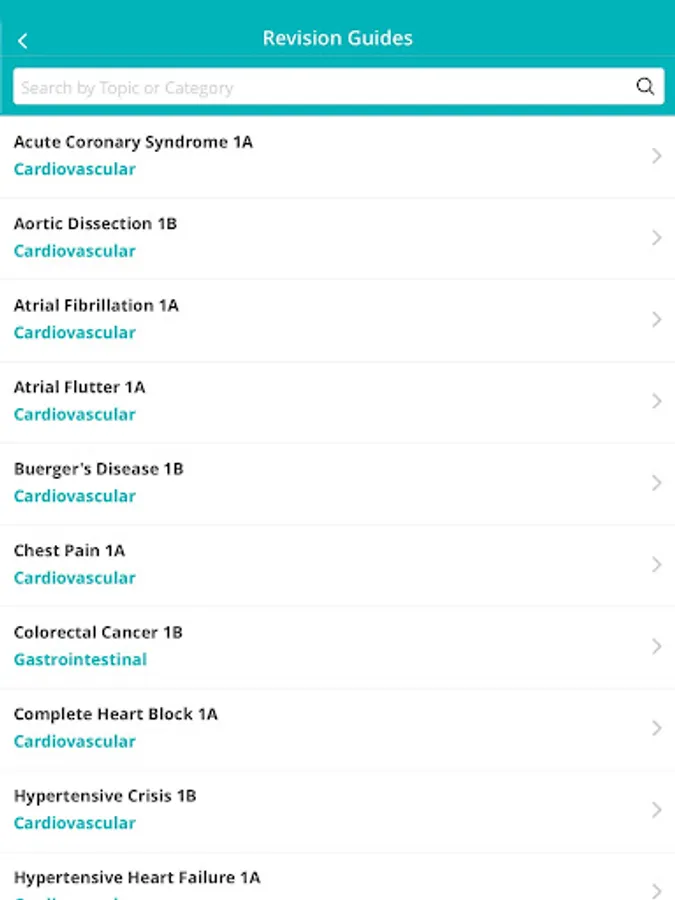Tap the chevron next to Aortic Dissection 1B

click(x=657, y=238)
